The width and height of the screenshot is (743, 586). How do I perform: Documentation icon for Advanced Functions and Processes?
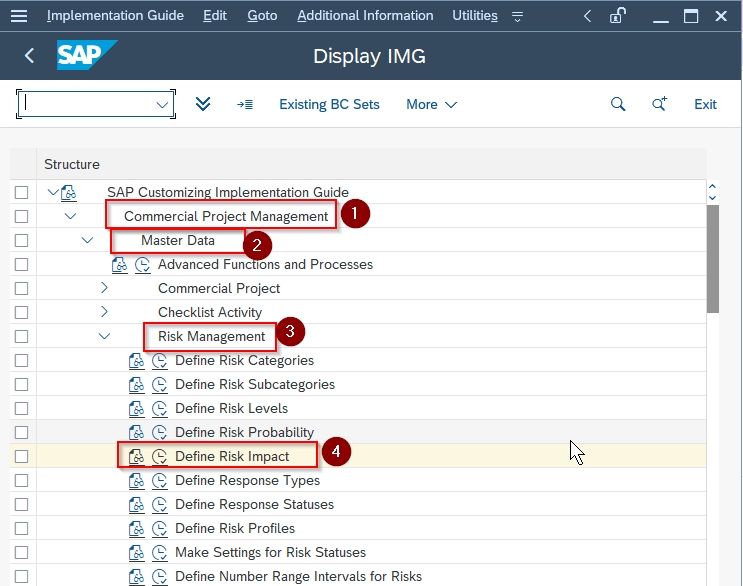(x=119, y=265)
